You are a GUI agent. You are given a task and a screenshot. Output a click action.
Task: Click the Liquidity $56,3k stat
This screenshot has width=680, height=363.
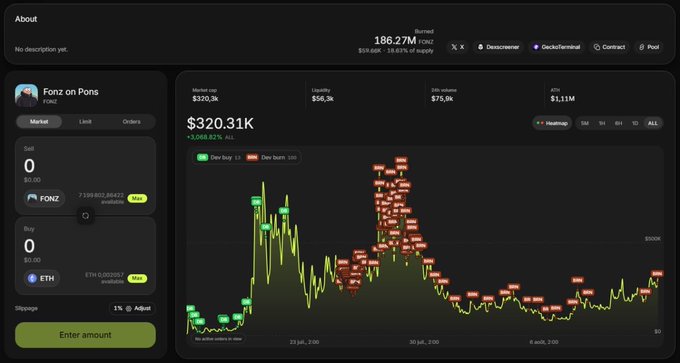pyautogui.click(x=323, y=95)
